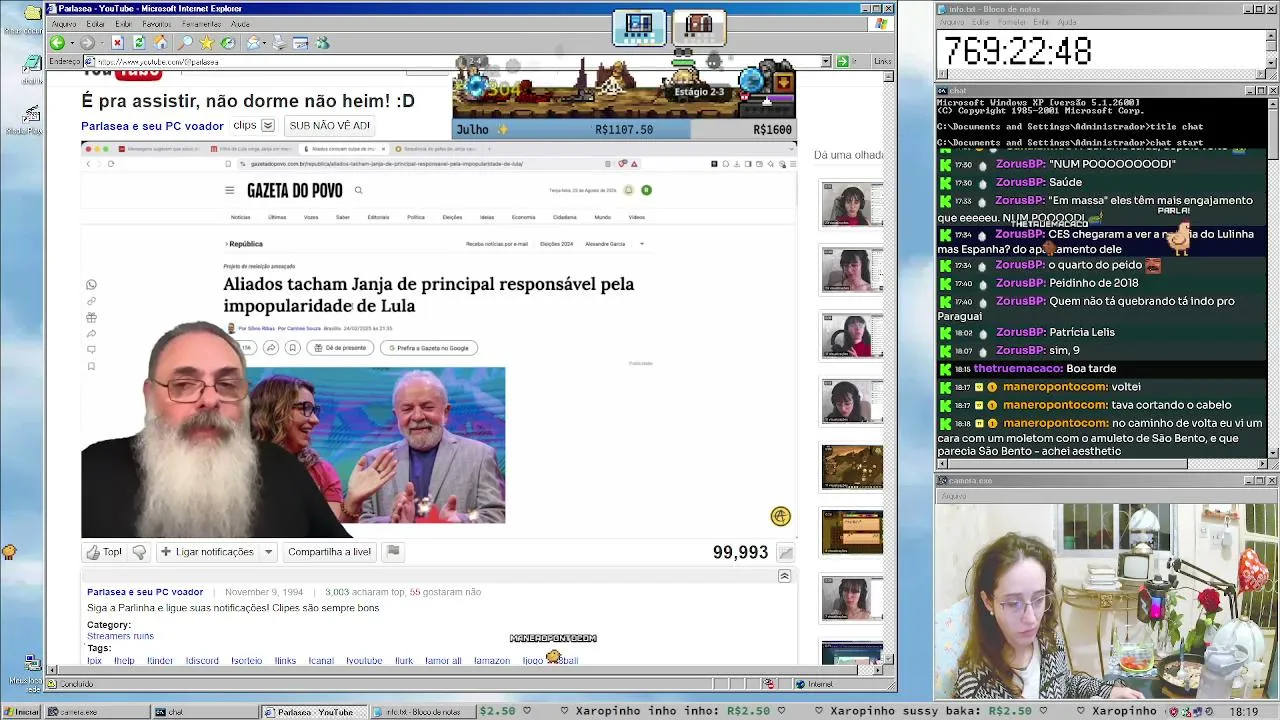Open the Ferramentas menu in Internet Explorer
Image resolution: width=1280 pixels, height=720 pixels.
[x=201, y=24]
